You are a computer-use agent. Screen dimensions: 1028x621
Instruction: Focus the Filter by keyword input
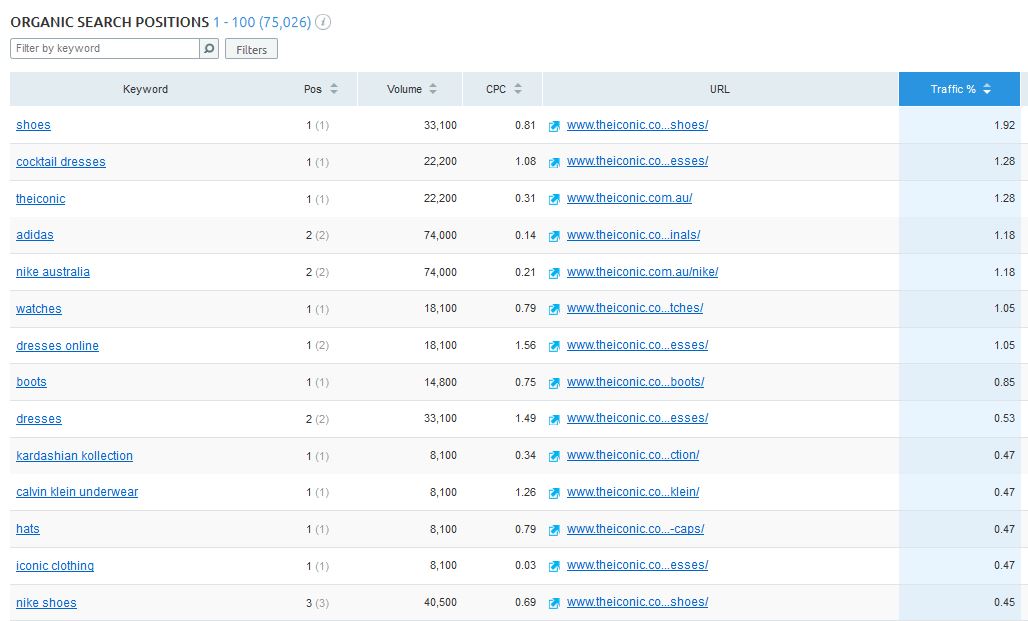[x=105, y=49]
